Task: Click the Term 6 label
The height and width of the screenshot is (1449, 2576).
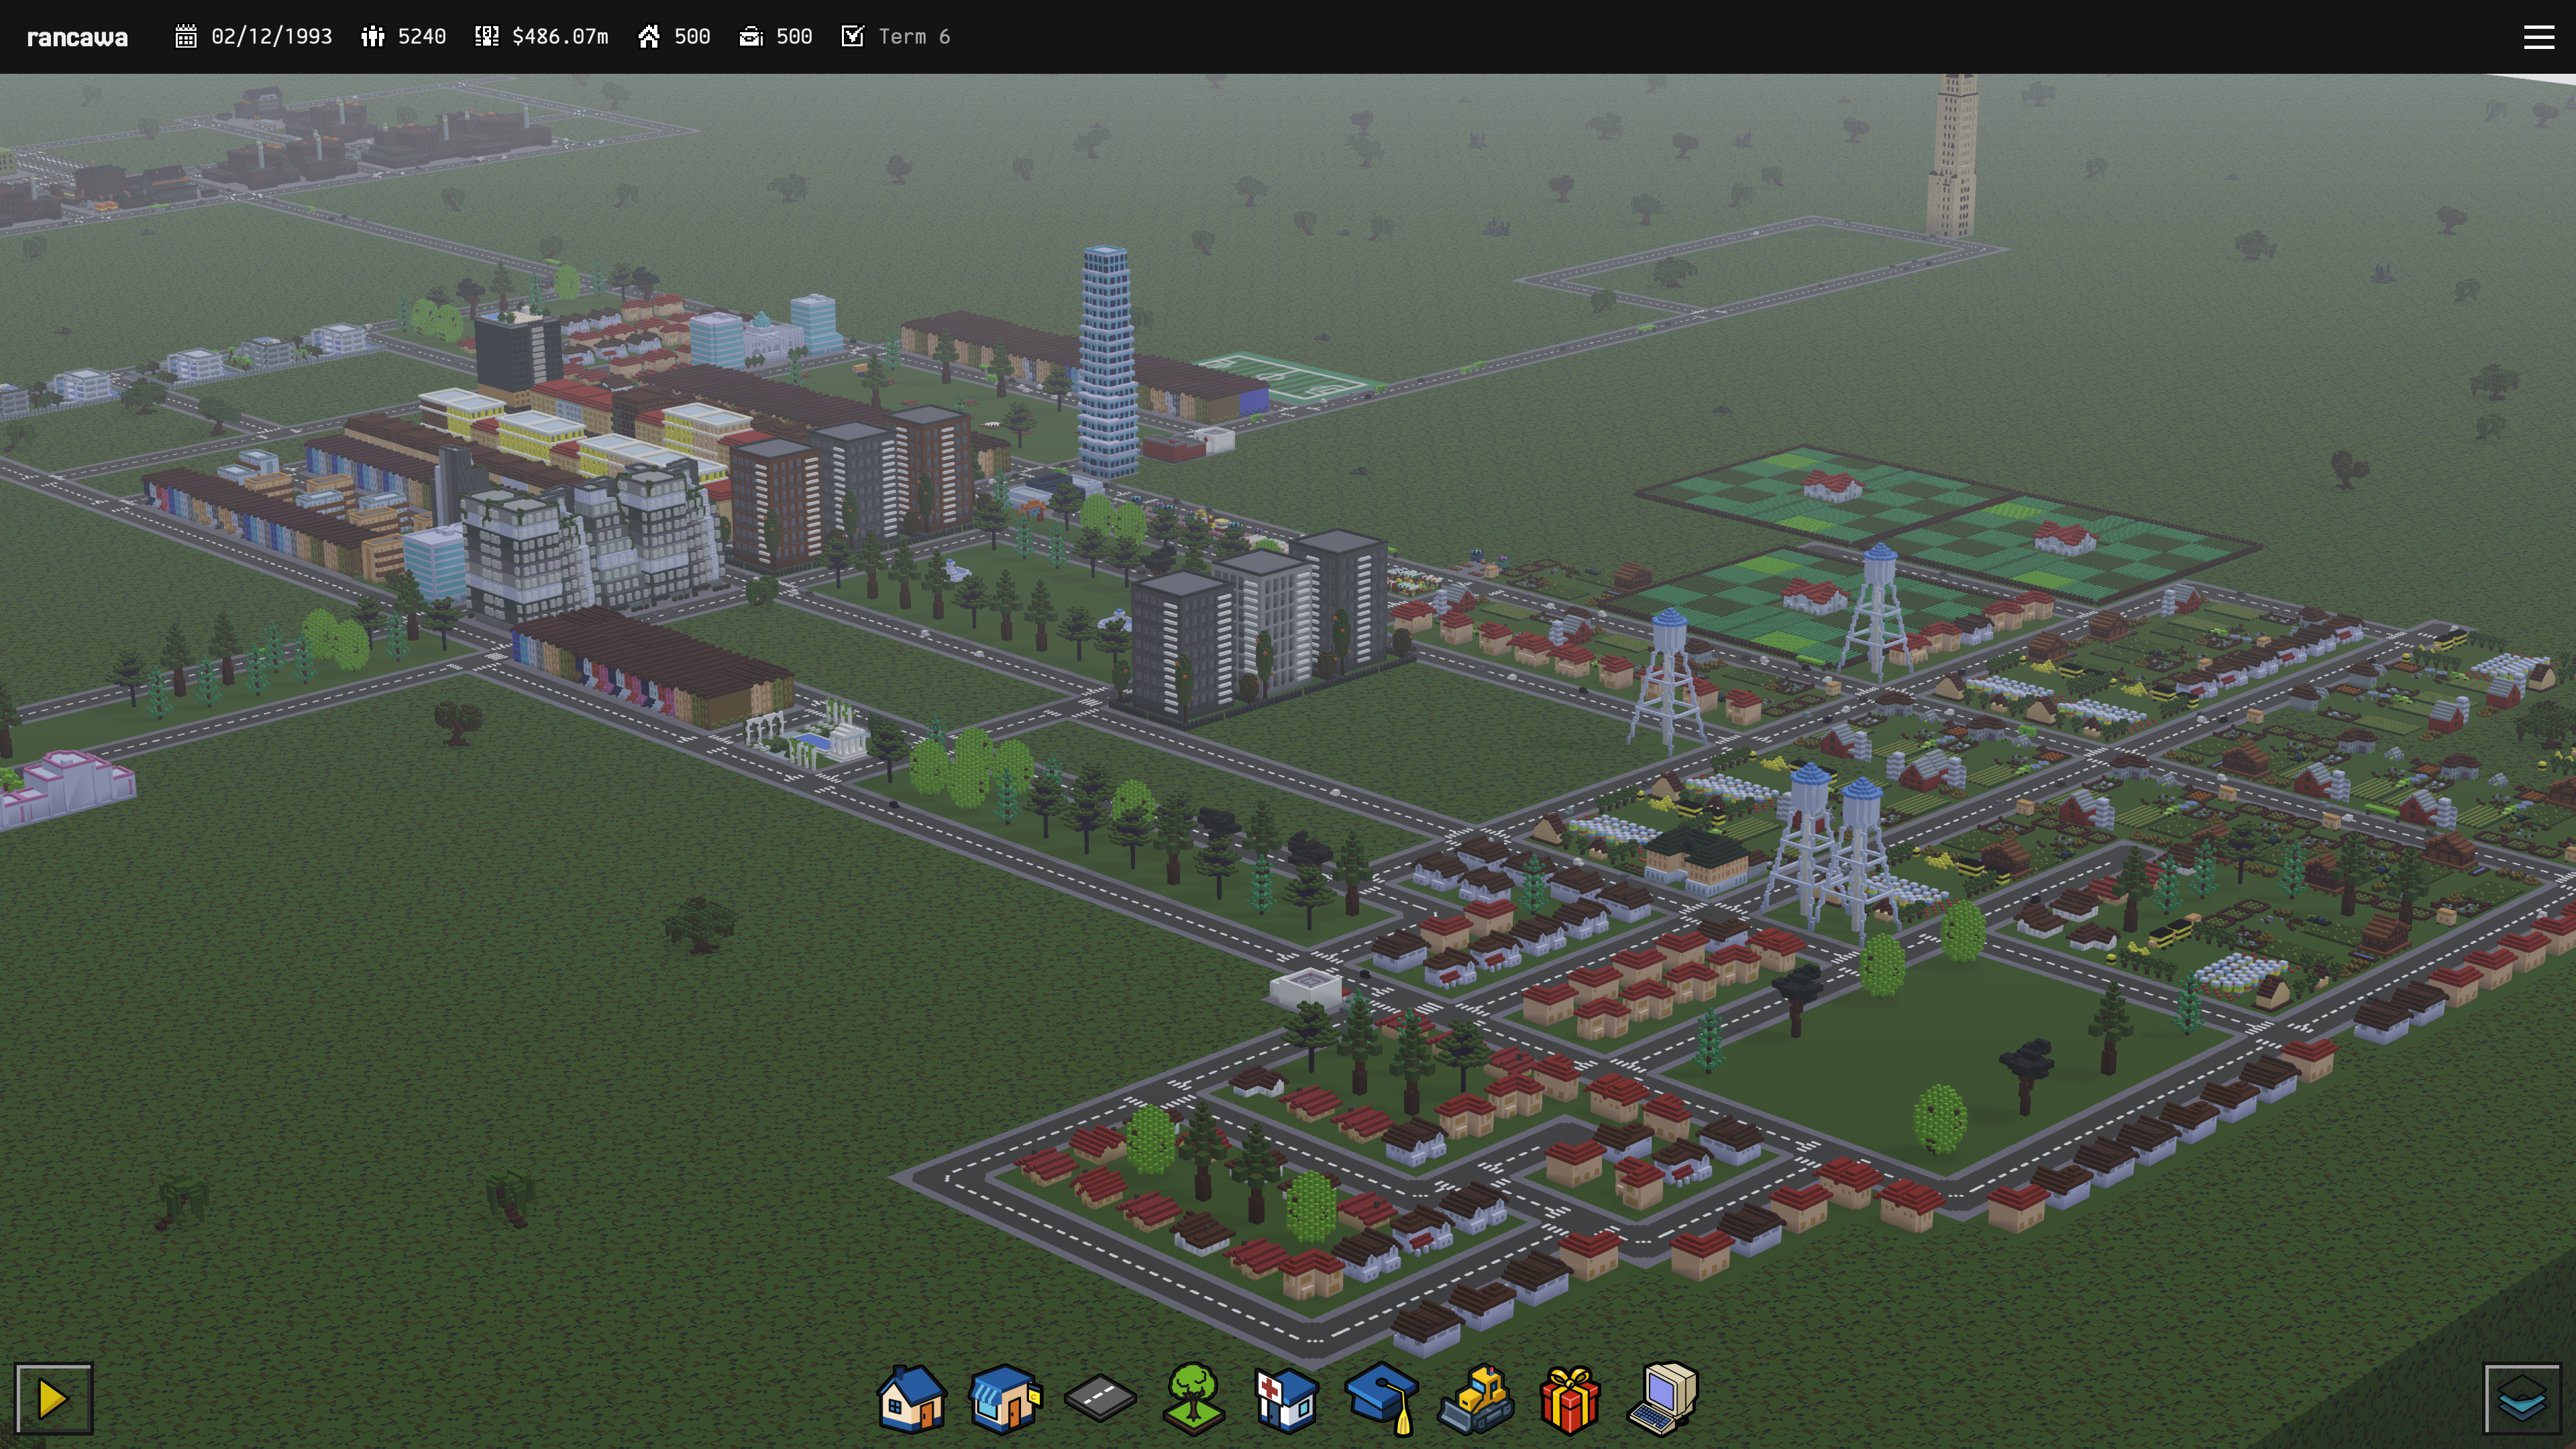Action: point(914,37)
